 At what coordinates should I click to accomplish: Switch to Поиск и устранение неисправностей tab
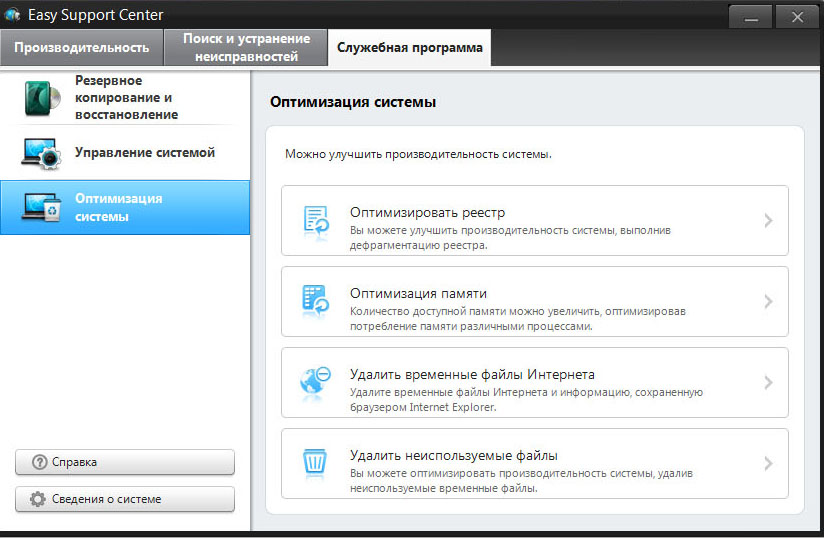click(x=246, y=47)
